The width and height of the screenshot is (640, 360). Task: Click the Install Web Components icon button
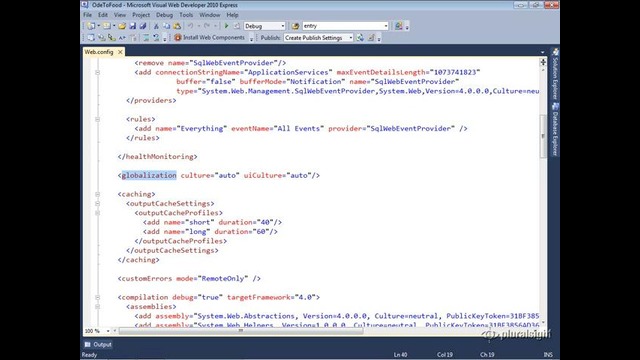pos(210,38)
